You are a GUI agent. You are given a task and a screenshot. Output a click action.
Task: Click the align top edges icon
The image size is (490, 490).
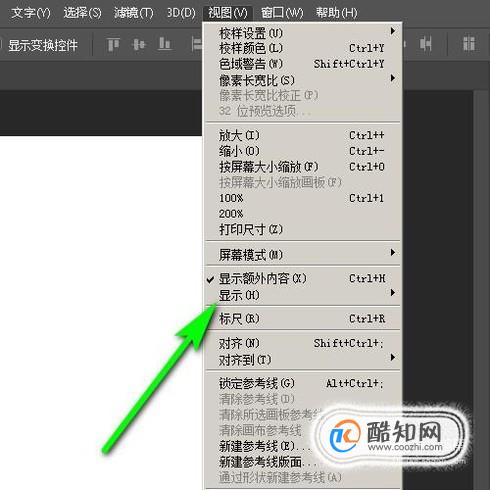(x=113, y=44)
